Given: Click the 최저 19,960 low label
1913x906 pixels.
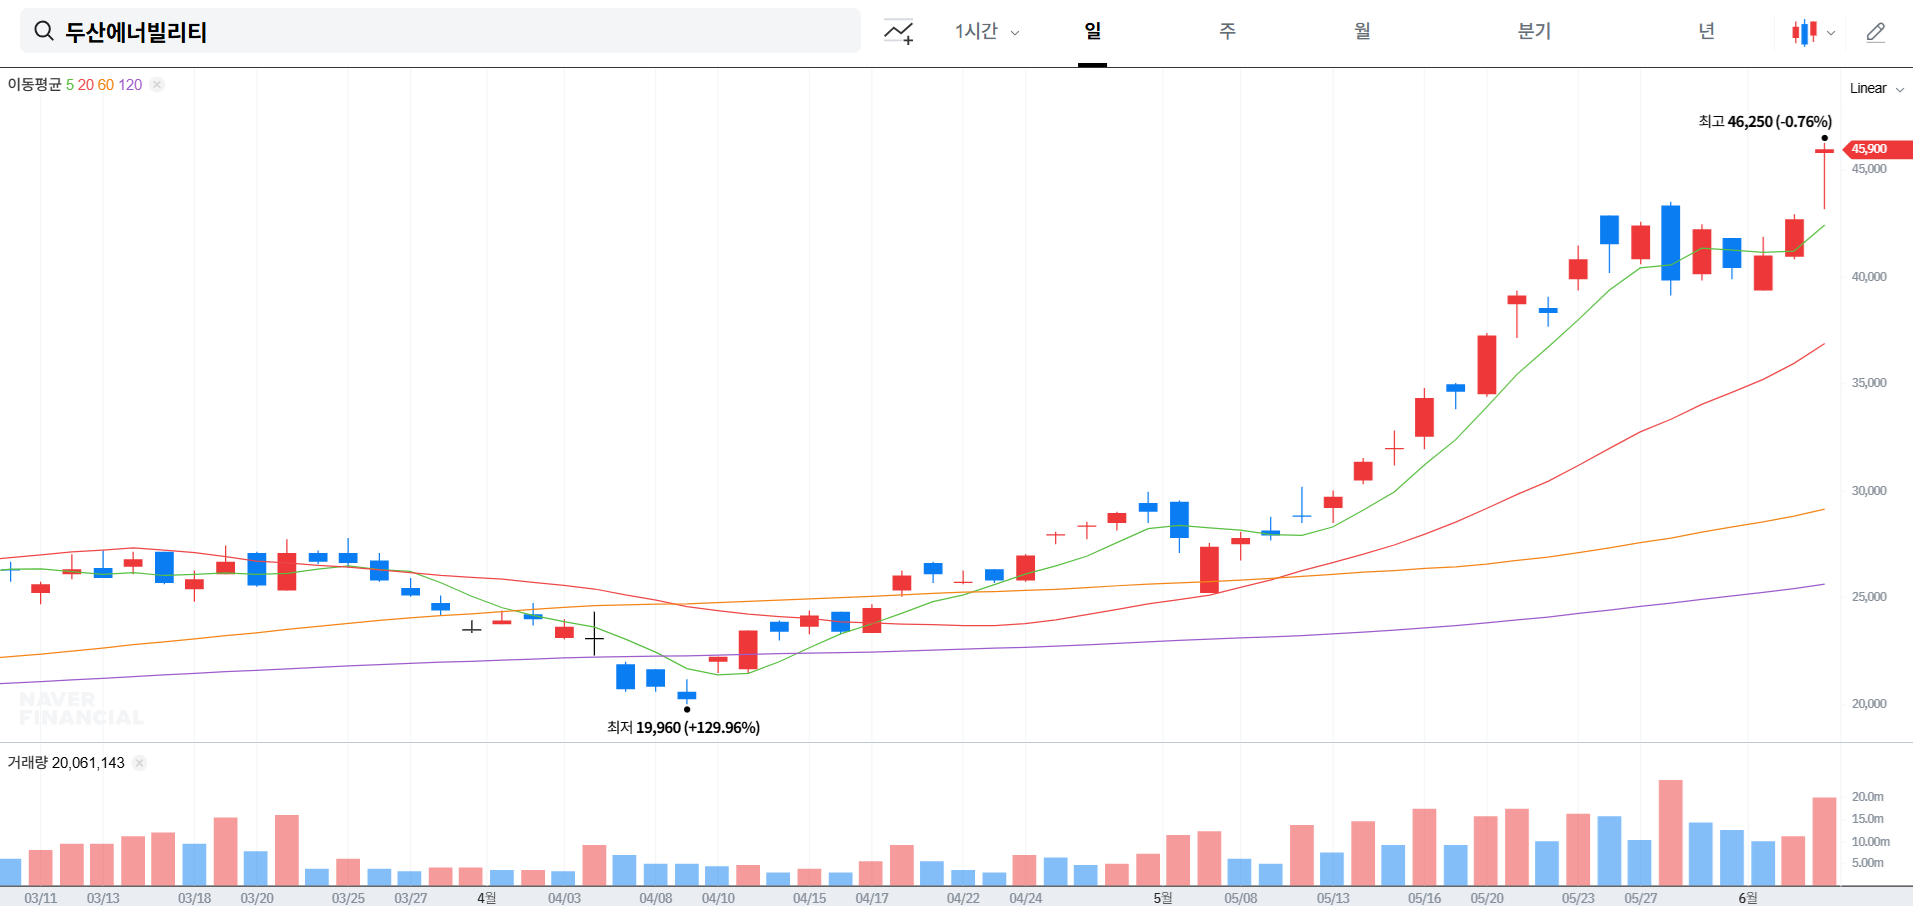Looking at the screenshot, I should (x=683, y=727).
